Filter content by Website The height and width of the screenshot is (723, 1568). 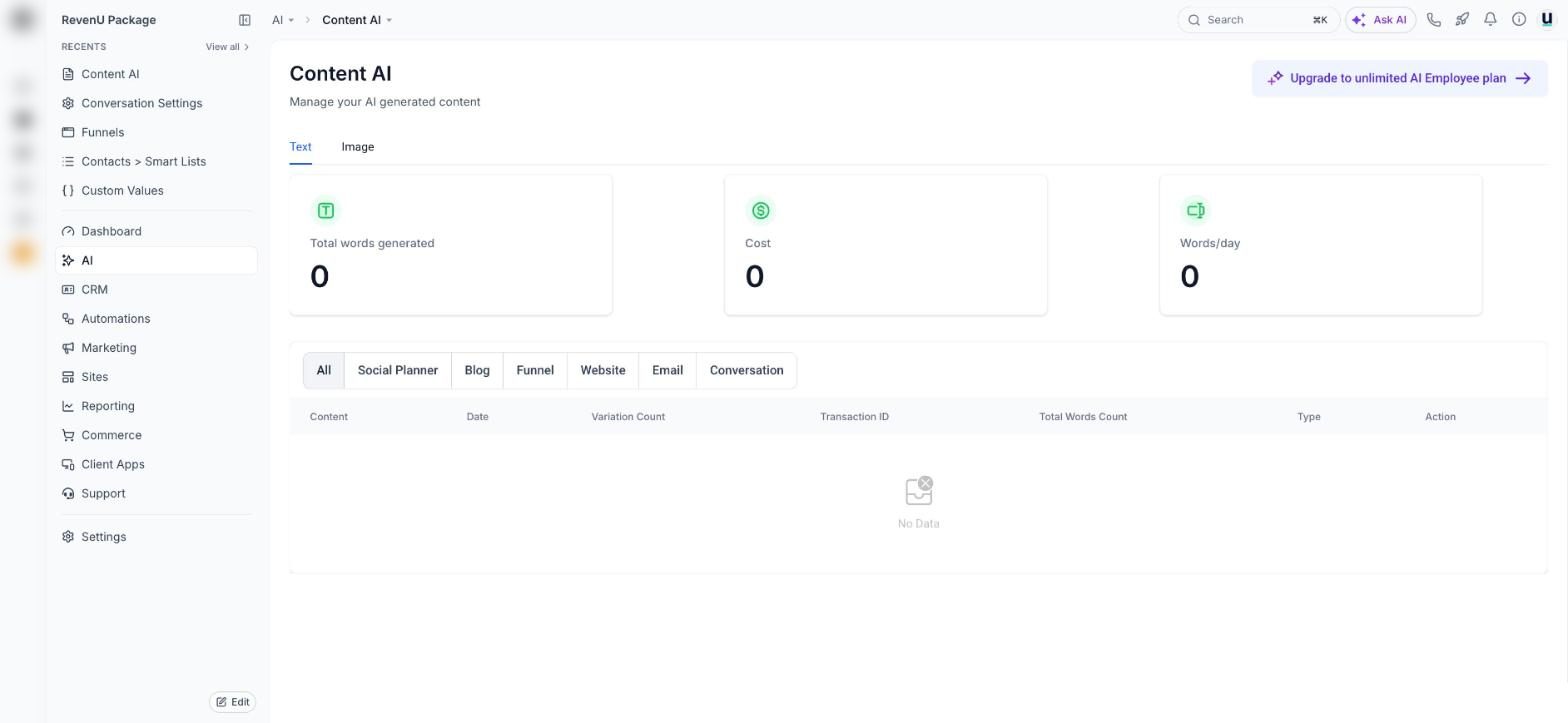pyautogui.click(x=603, y=371)
